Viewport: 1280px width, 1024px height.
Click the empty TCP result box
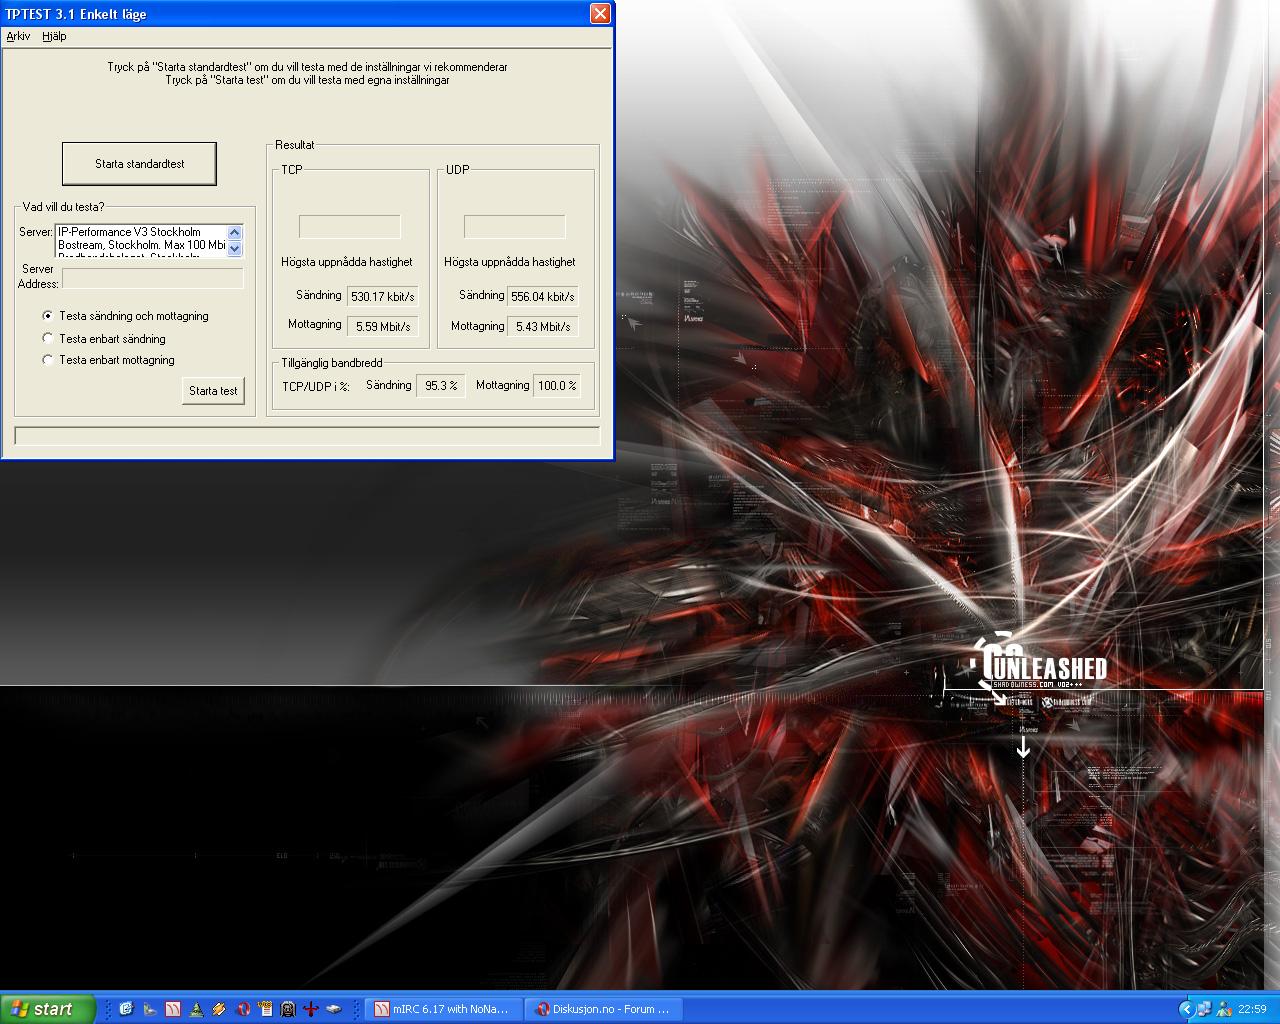(350, 227)
